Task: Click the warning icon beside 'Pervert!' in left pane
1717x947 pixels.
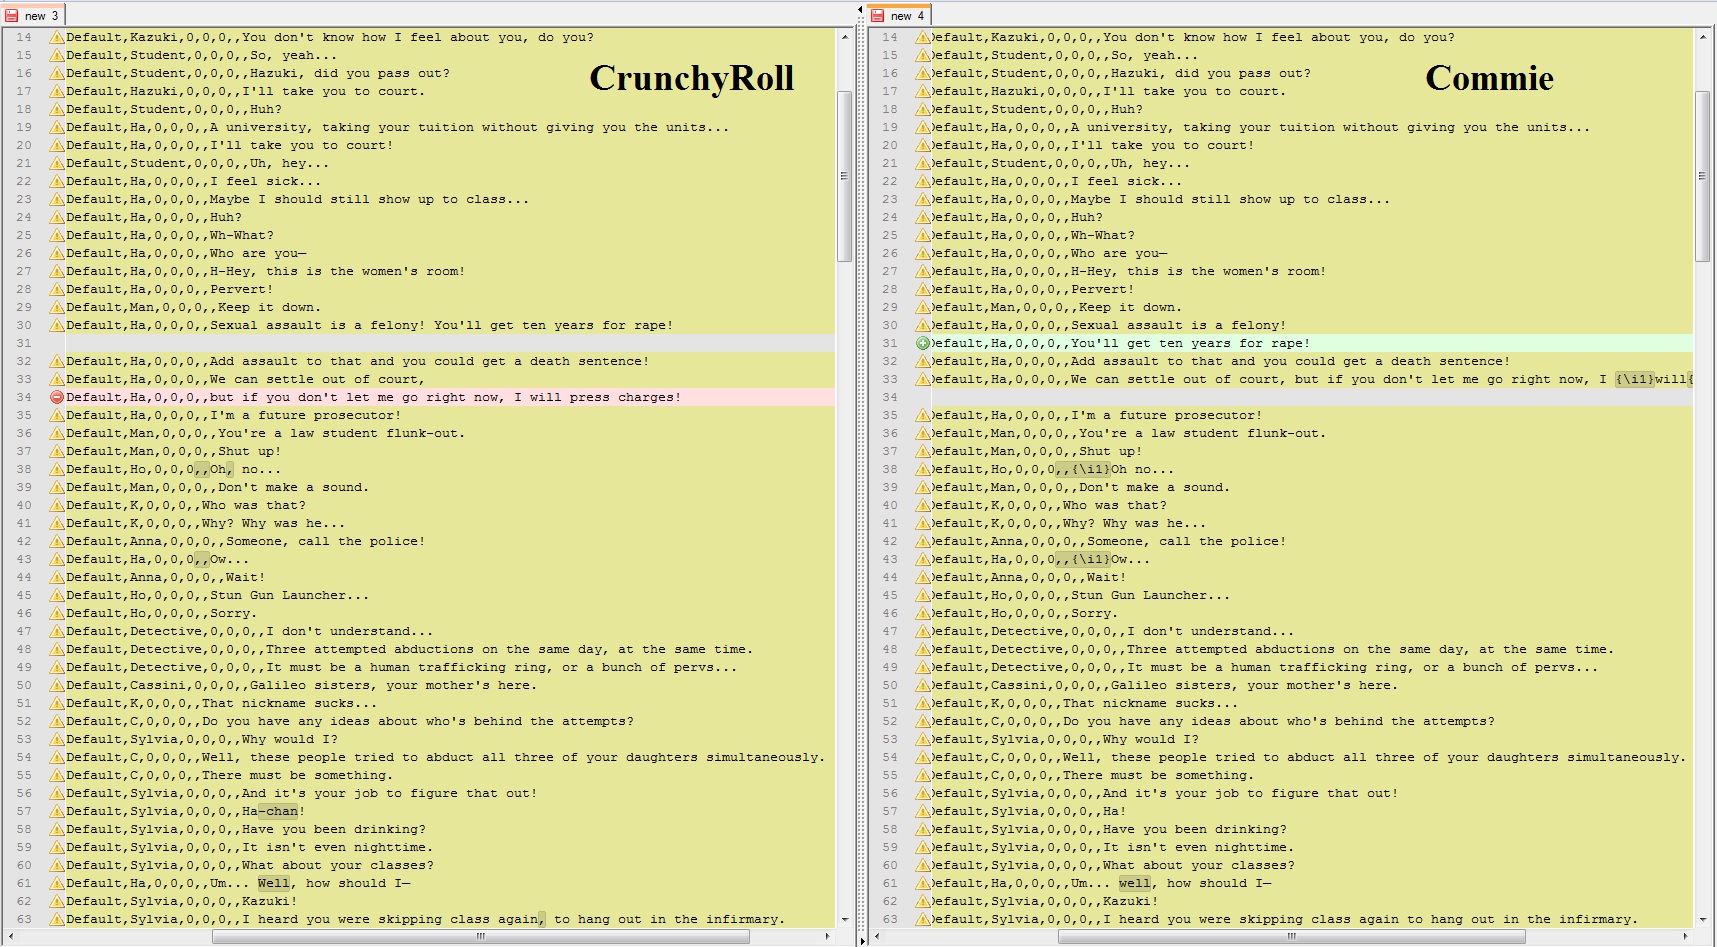Action: pyautogui.click(x=57, y=289)
